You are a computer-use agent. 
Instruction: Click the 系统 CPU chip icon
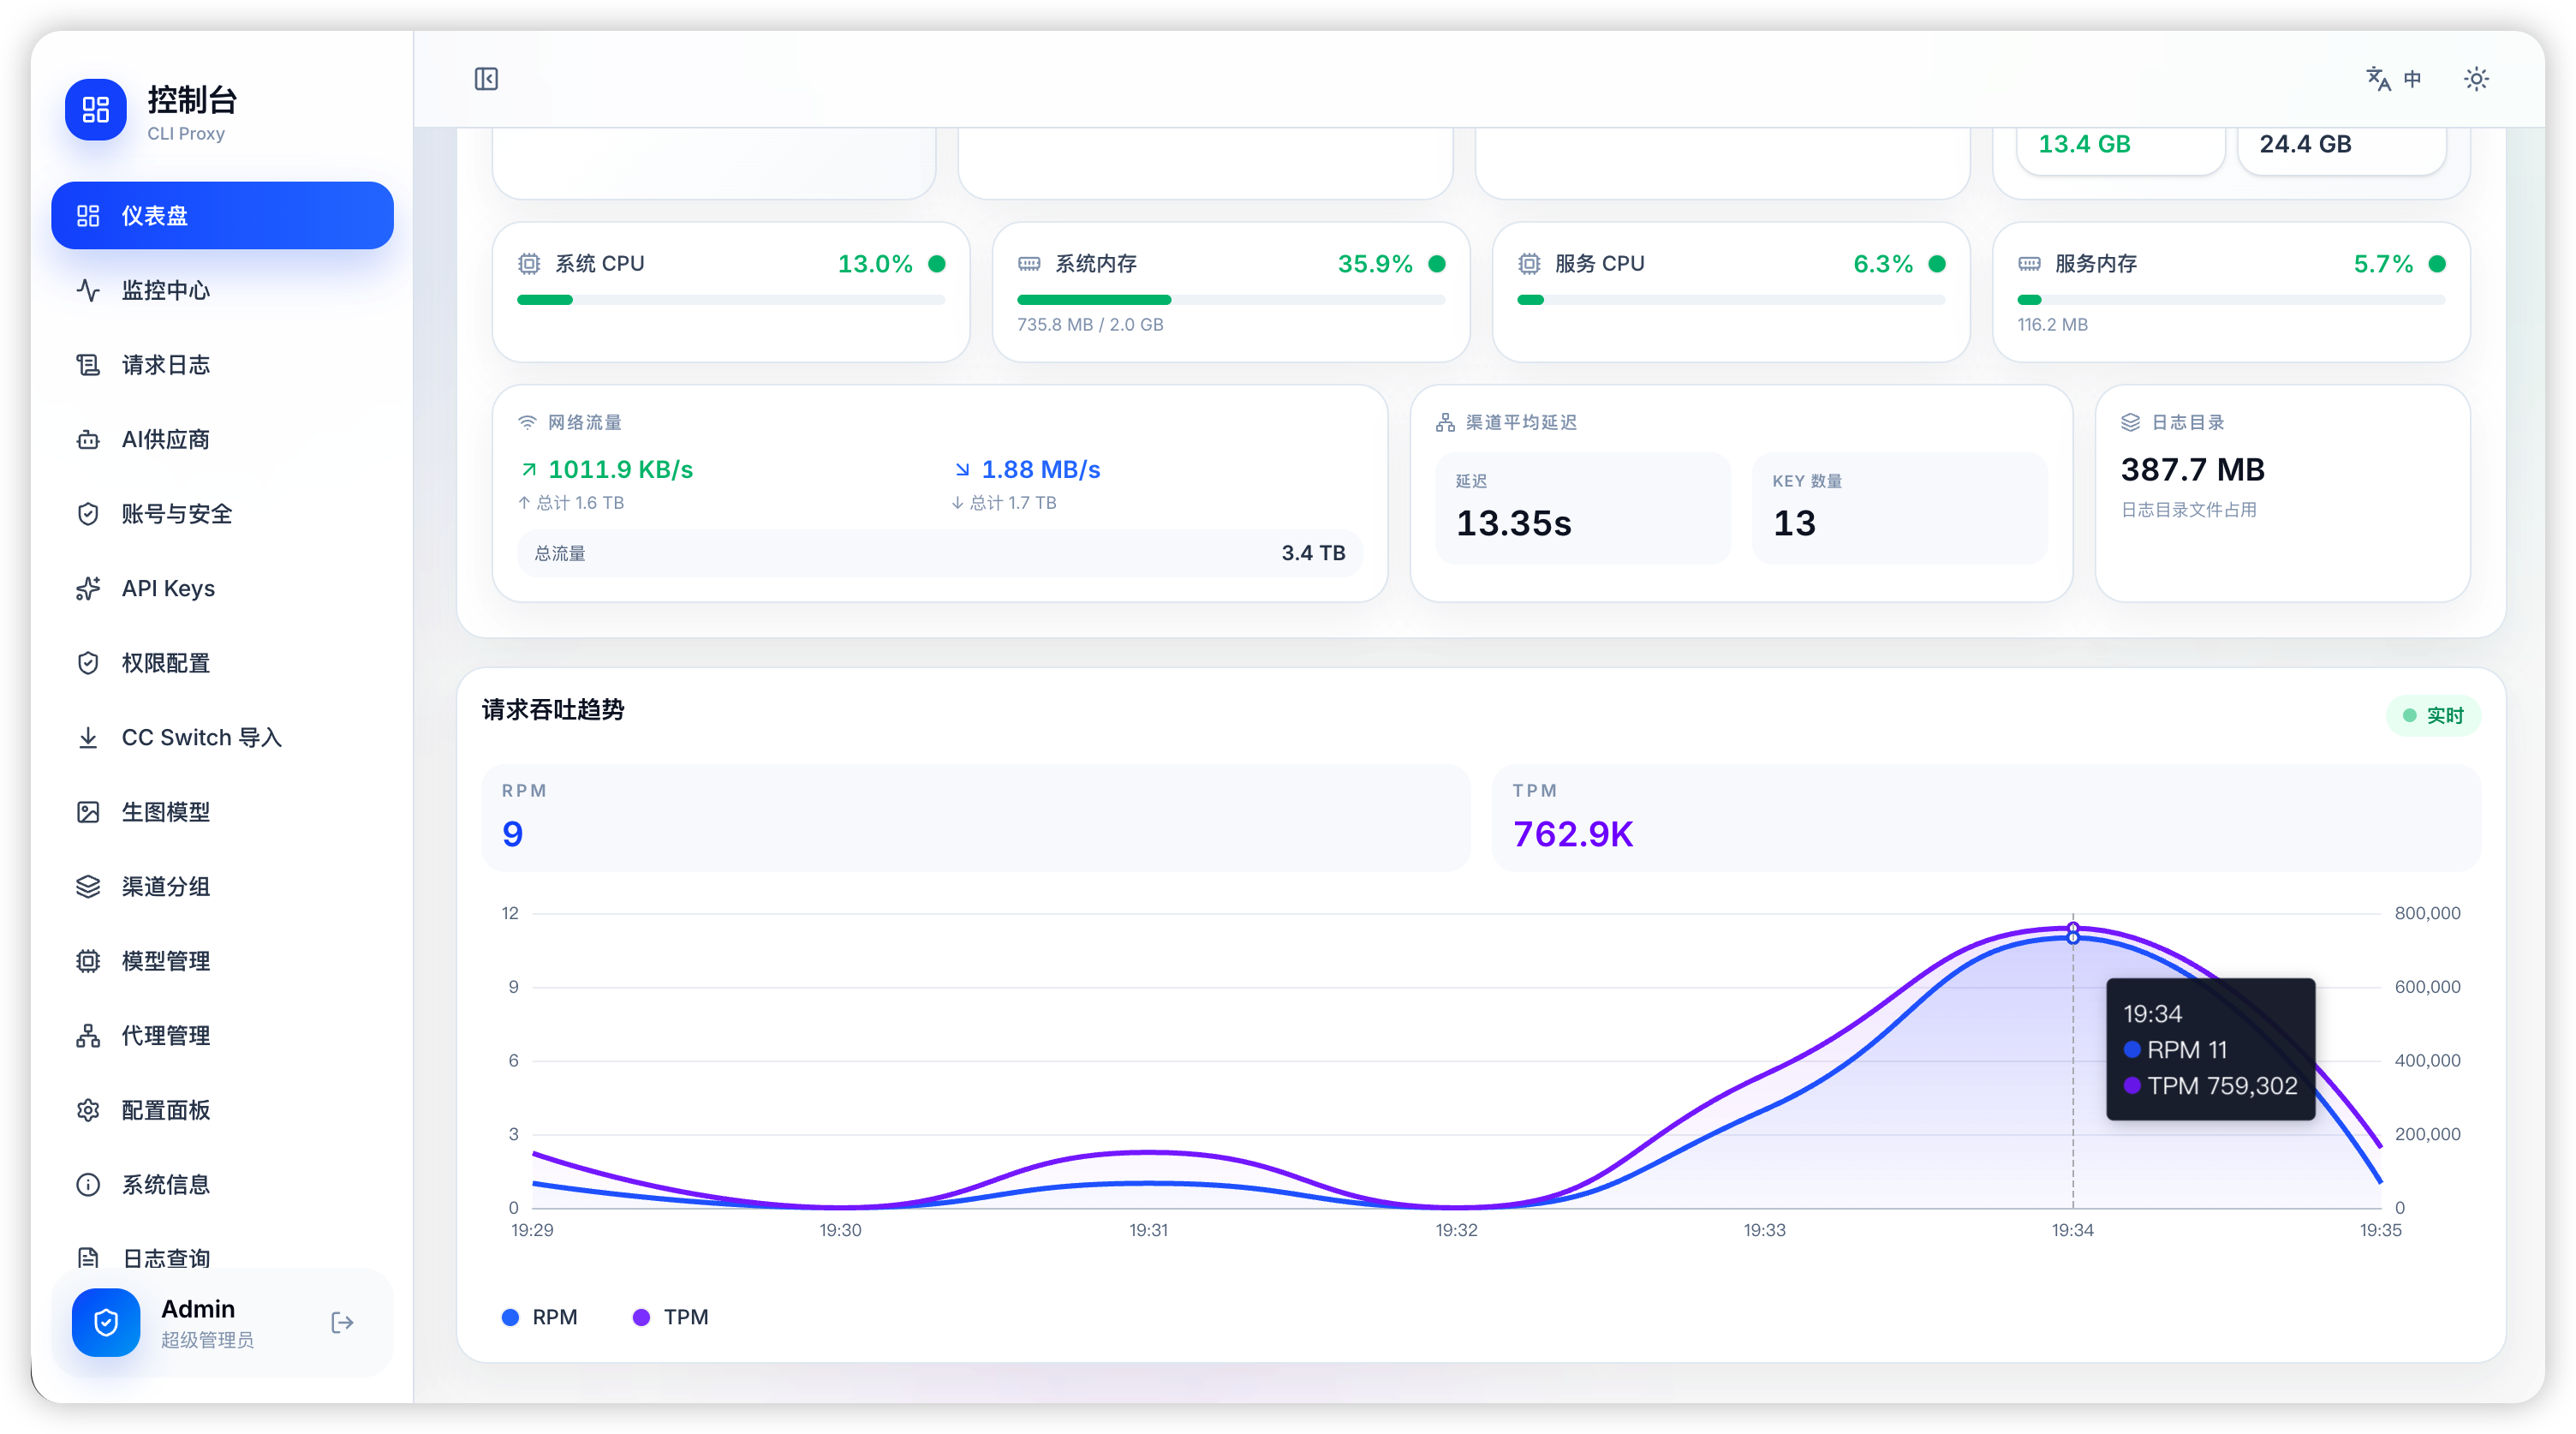(529, 264)
